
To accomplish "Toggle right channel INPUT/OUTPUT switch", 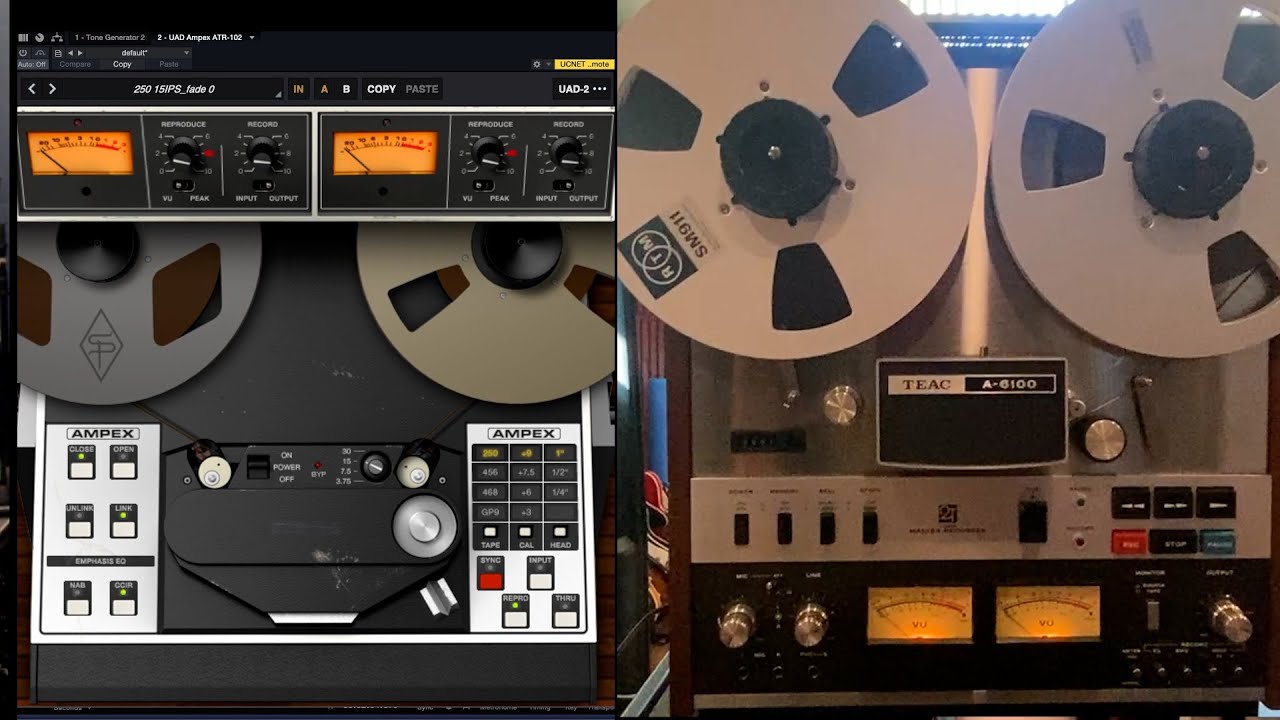I will click(x=562, y=185).
